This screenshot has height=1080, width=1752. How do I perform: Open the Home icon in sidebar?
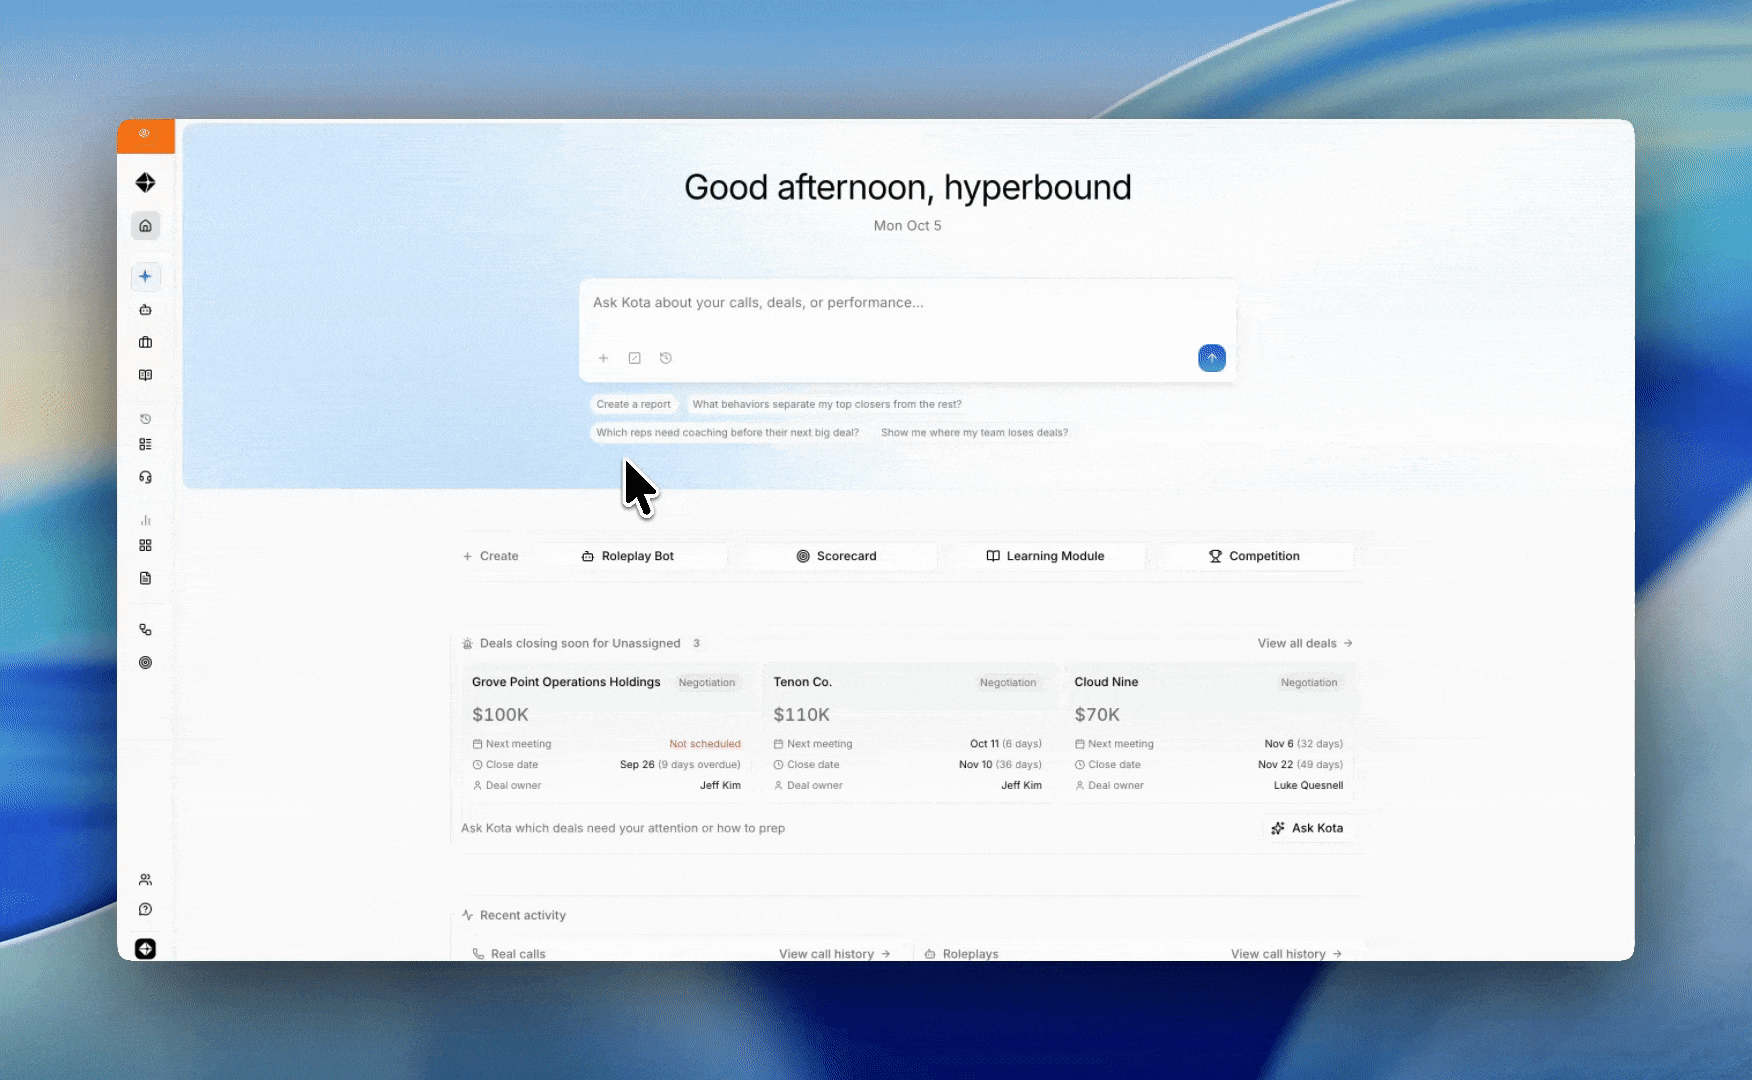point(145,226)
